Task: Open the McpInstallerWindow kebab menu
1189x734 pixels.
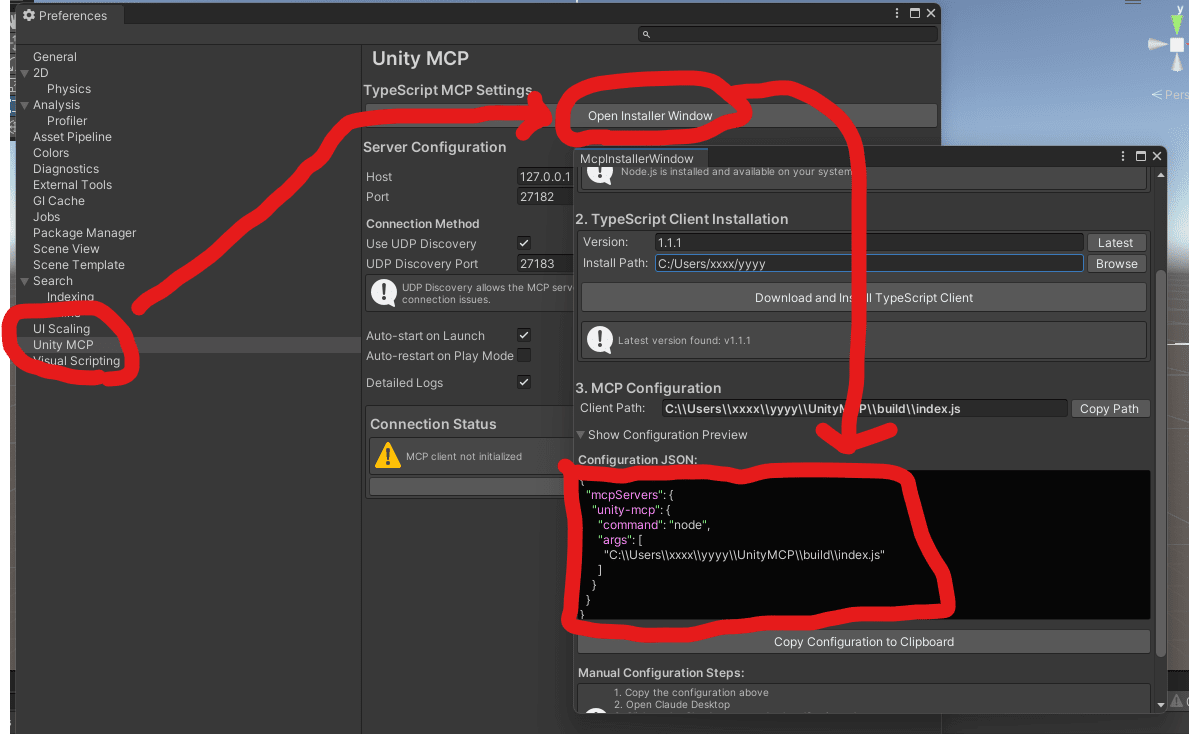Action: (1123, 155)
